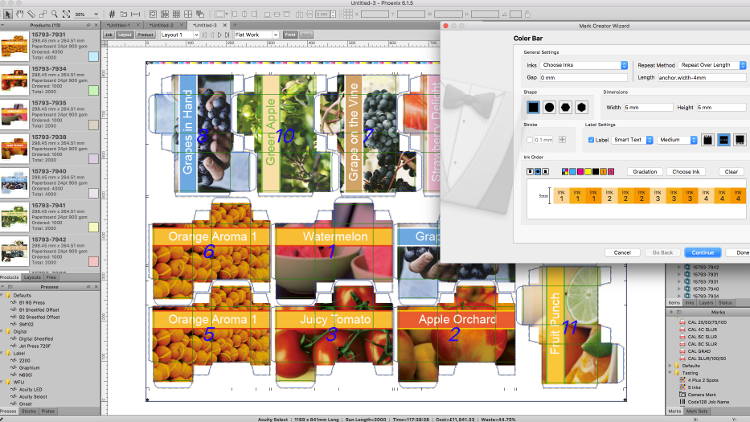Image resolution: width=750 pixels, height=422 pixels.
Task: Click the yellow ink swatch
Action: click(x=588, y=171)
